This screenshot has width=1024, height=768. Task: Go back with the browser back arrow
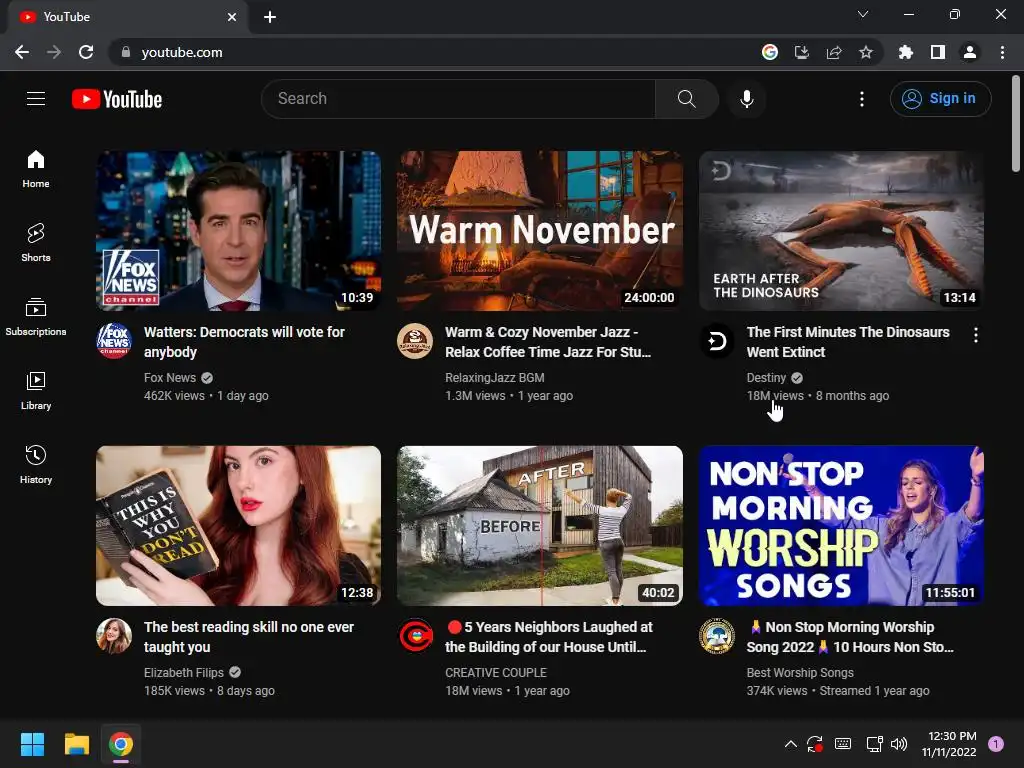22,52
